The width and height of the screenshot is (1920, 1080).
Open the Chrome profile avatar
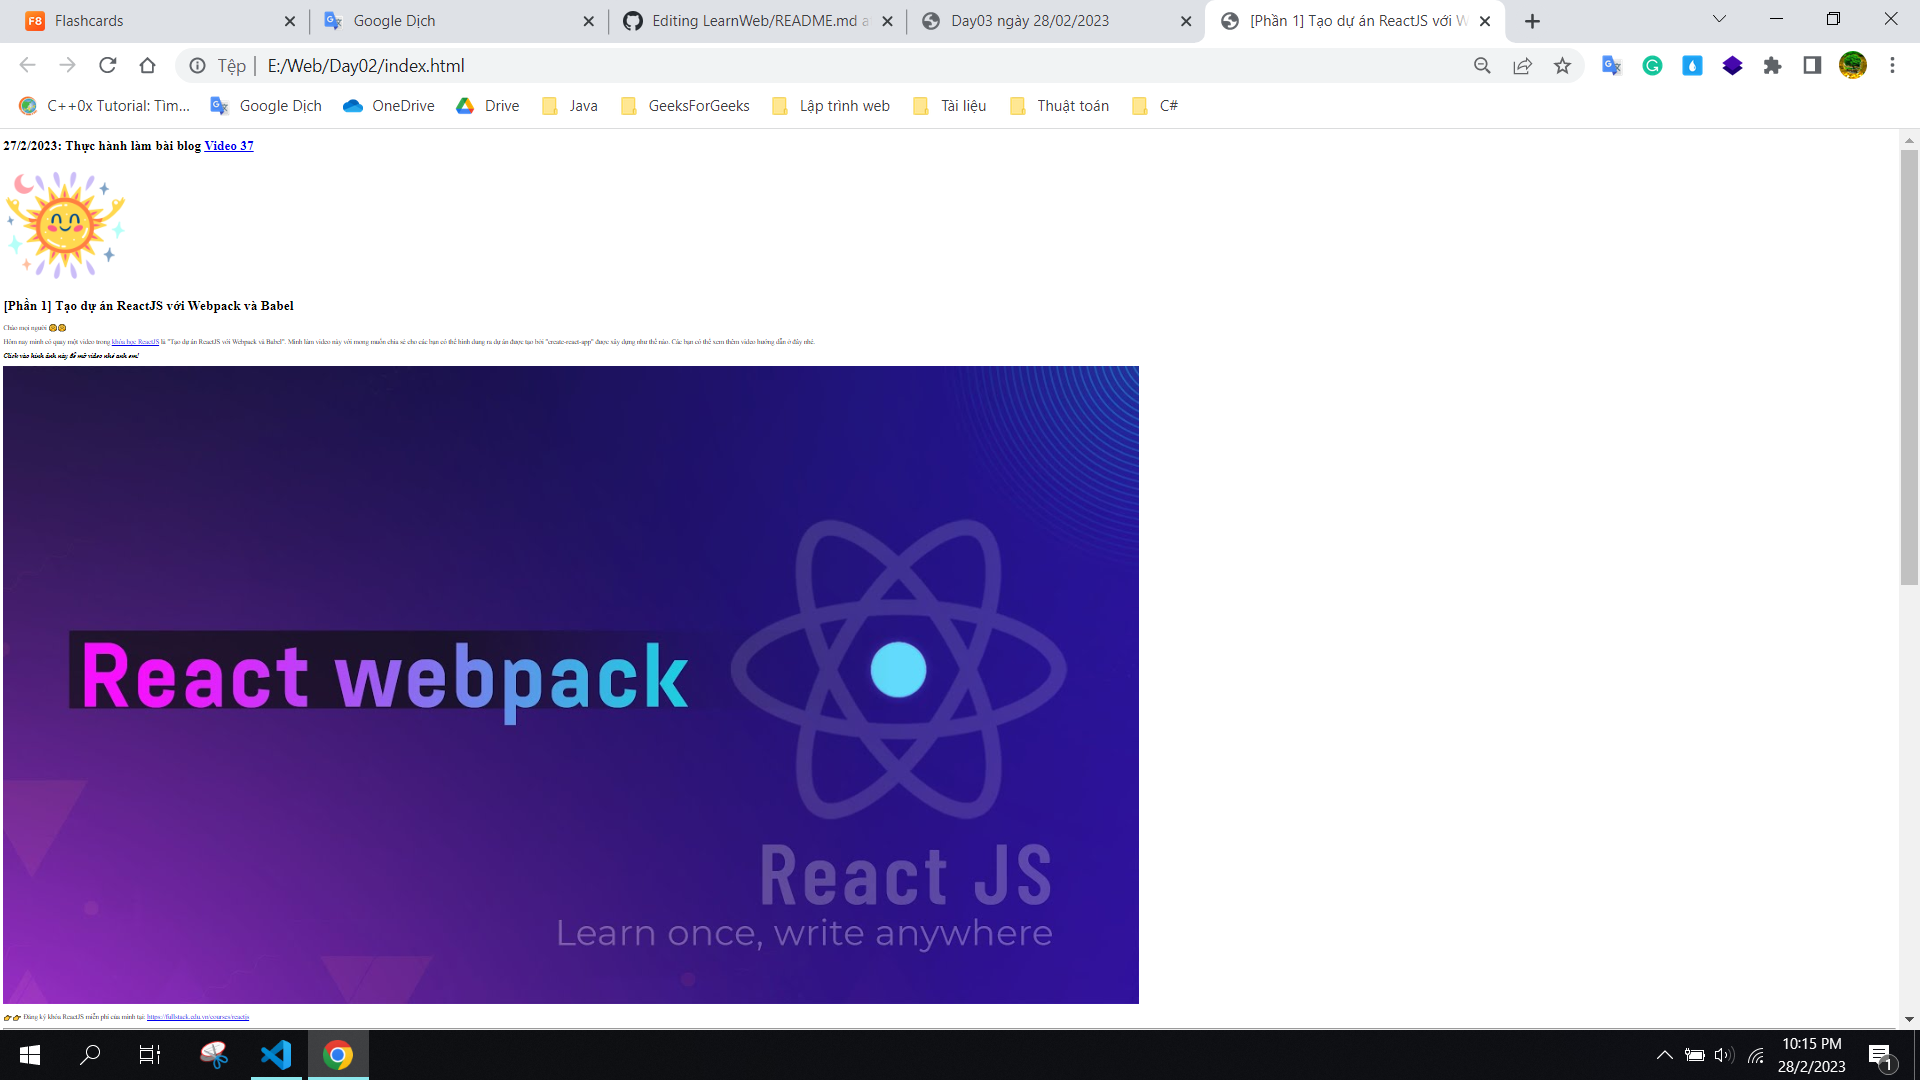(1853, 65)
